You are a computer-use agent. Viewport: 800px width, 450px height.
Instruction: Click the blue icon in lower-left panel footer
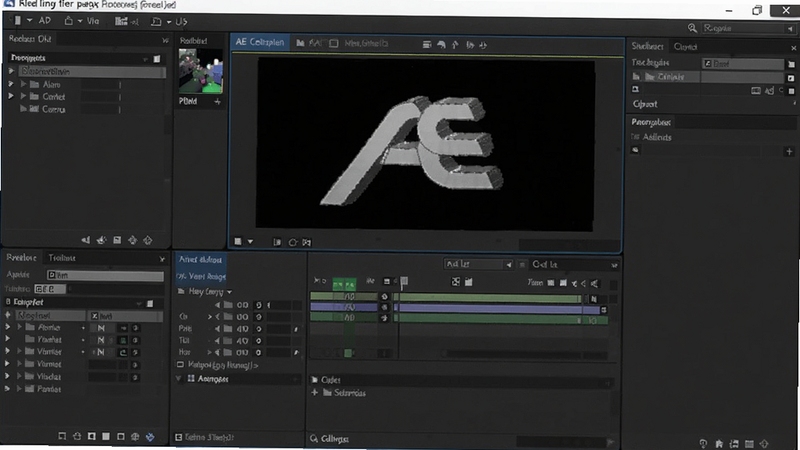pyautogui.click(x=149, y=437)
